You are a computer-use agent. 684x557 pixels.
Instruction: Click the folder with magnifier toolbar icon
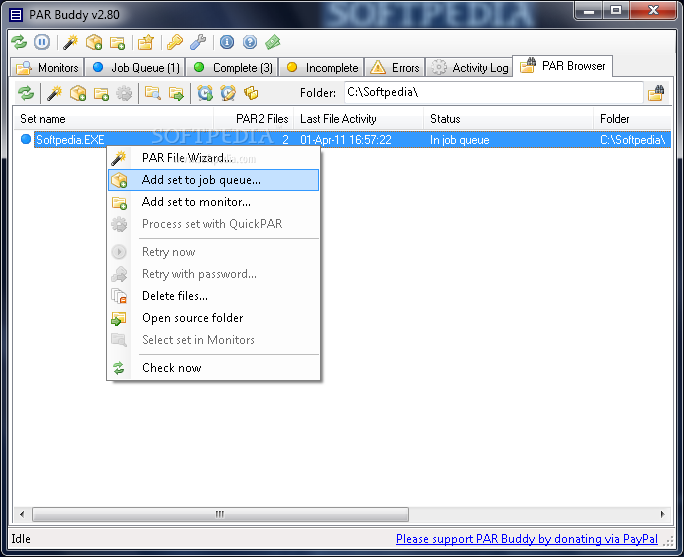153,93
